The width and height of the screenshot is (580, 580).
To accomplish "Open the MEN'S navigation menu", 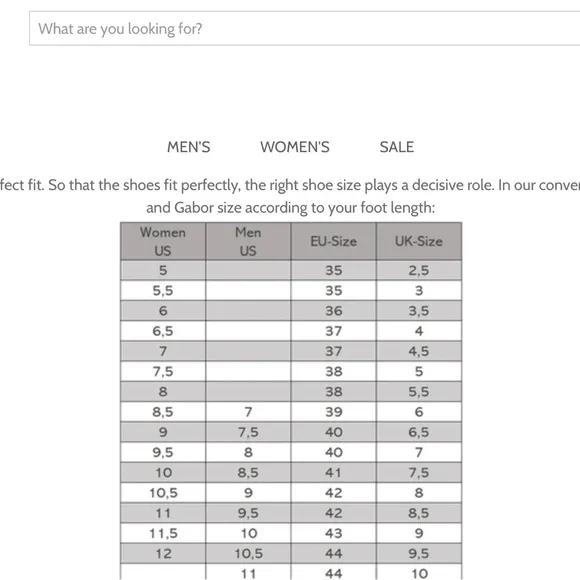I will point(189,147).
